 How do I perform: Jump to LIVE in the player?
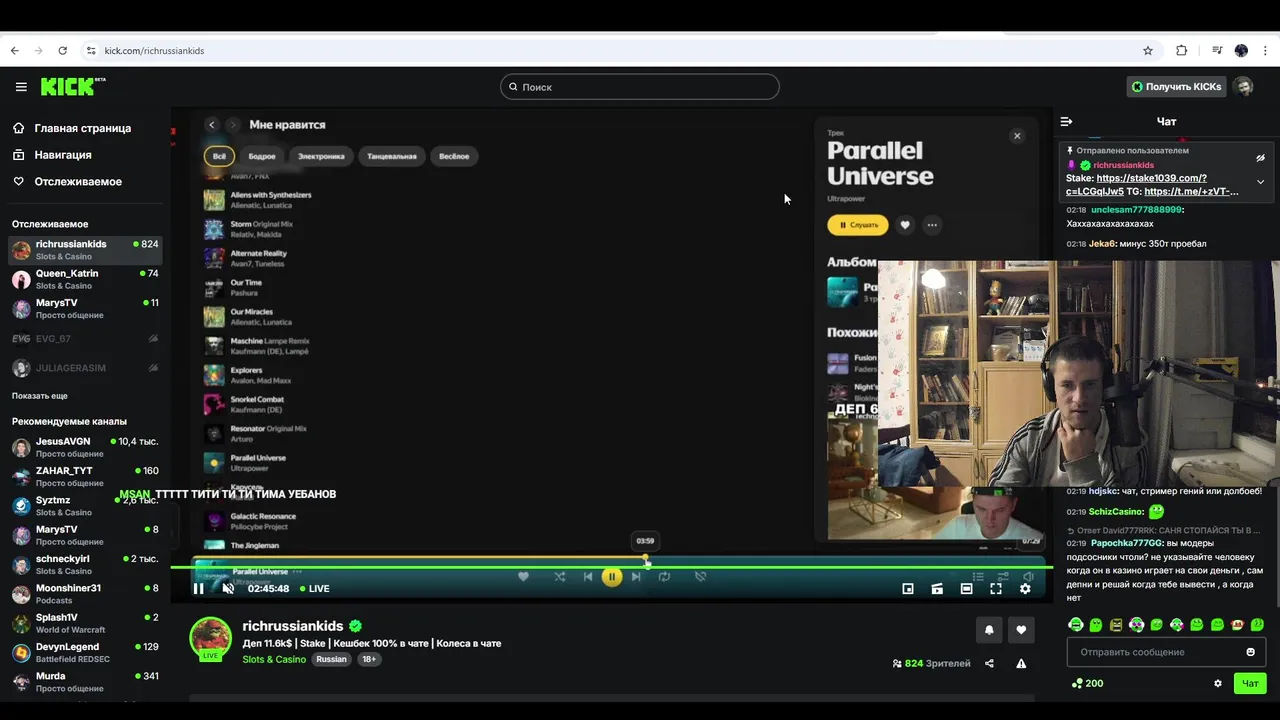[314, 589]
